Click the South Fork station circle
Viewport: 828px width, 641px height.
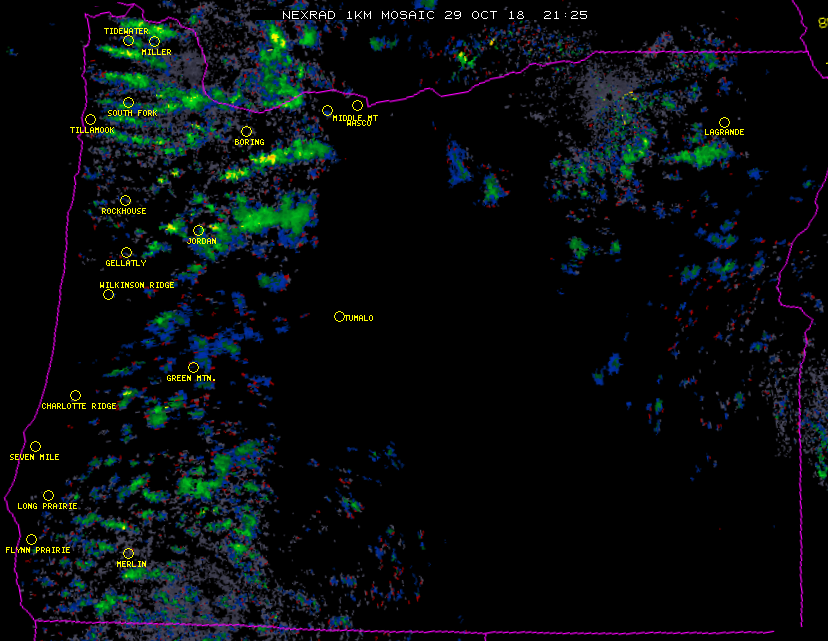click(x=128, y=103)
